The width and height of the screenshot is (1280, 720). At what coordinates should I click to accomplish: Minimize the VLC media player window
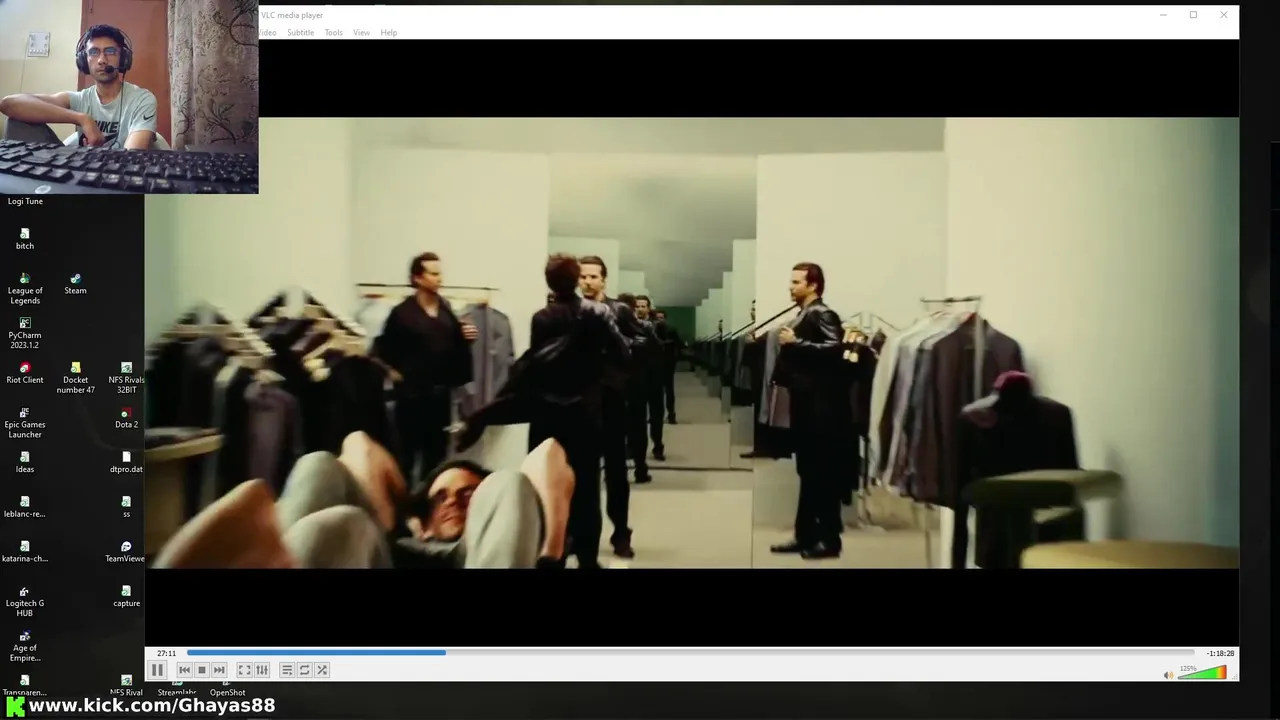[x=1163, y=15]
